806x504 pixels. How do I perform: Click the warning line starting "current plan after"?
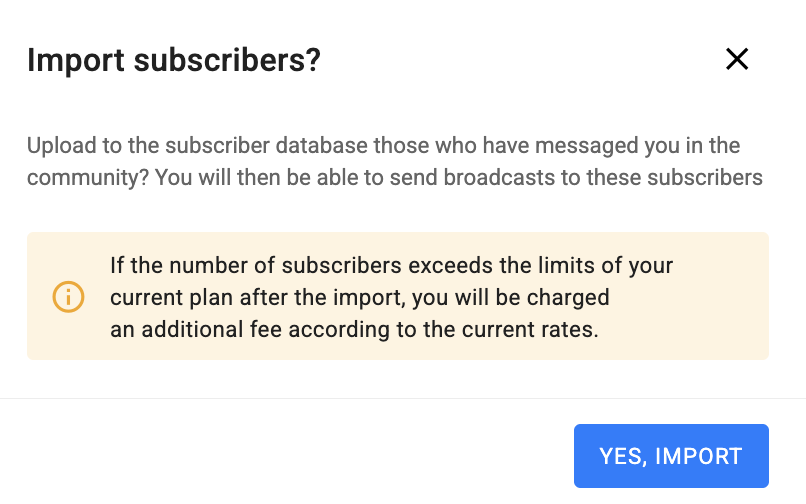[x=359, y=298]
